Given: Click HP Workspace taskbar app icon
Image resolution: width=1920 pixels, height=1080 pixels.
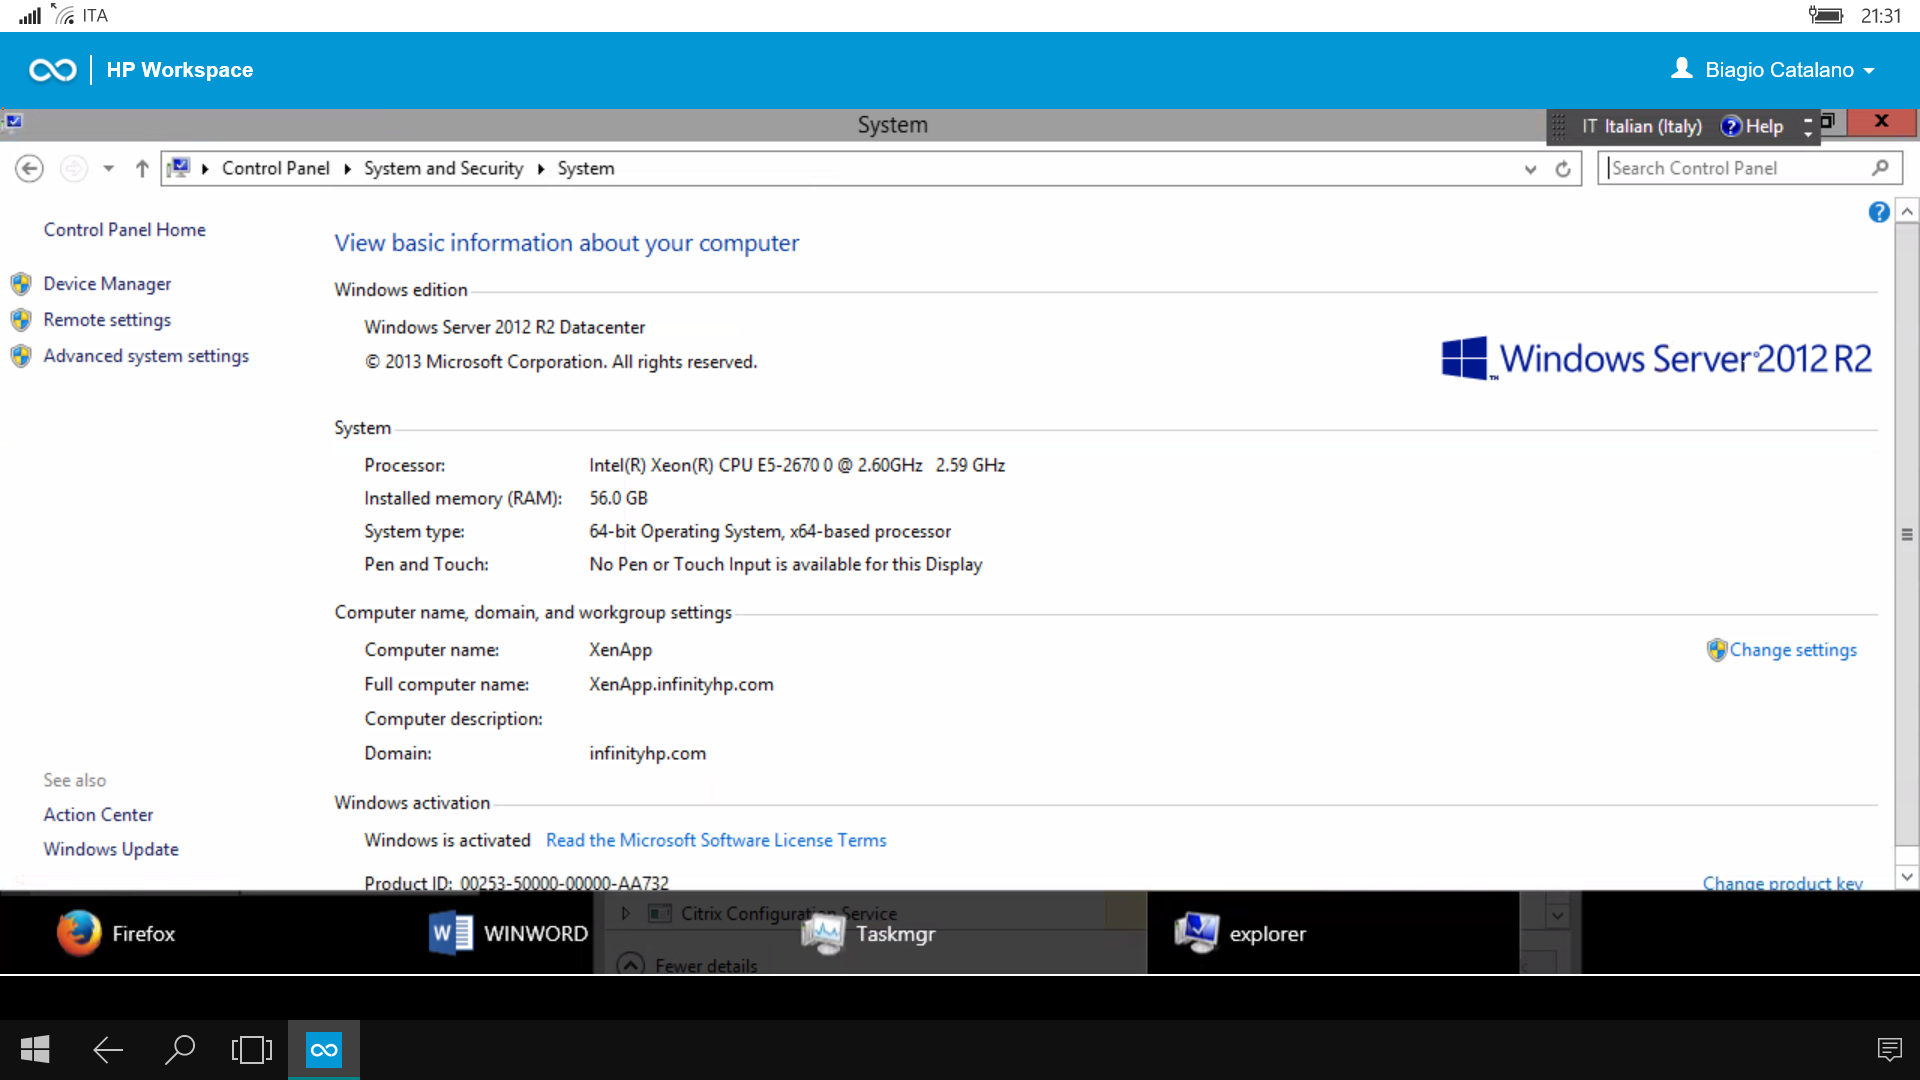Looking at the screenshot, I should [x=324, y=1049].
